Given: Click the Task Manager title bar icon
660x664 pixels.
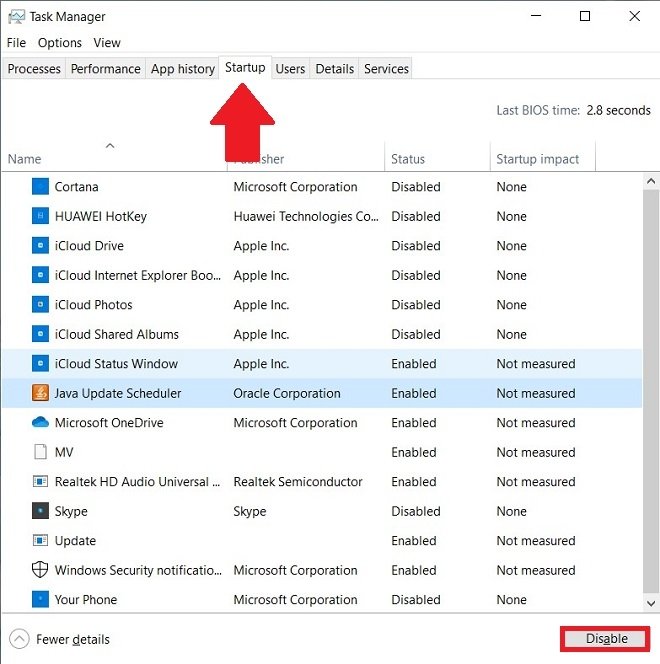Looking at the screenshot, I should (x=17, y=17).
